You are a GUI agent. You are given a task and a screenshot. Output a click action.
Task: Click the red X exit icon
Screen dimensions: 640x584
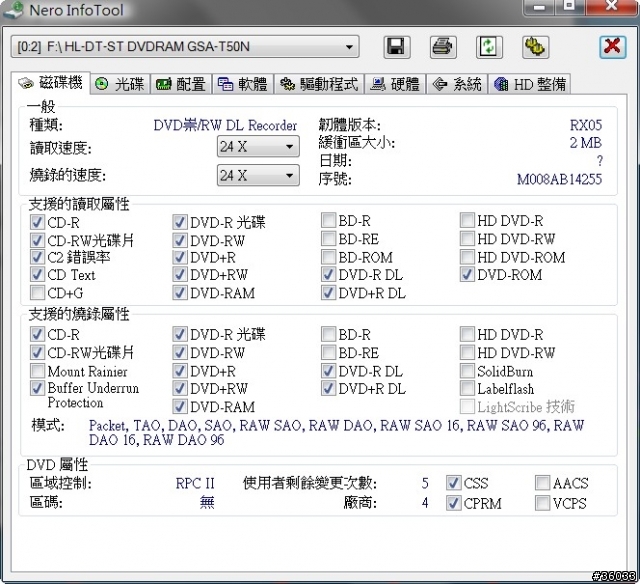click(612, 47)
